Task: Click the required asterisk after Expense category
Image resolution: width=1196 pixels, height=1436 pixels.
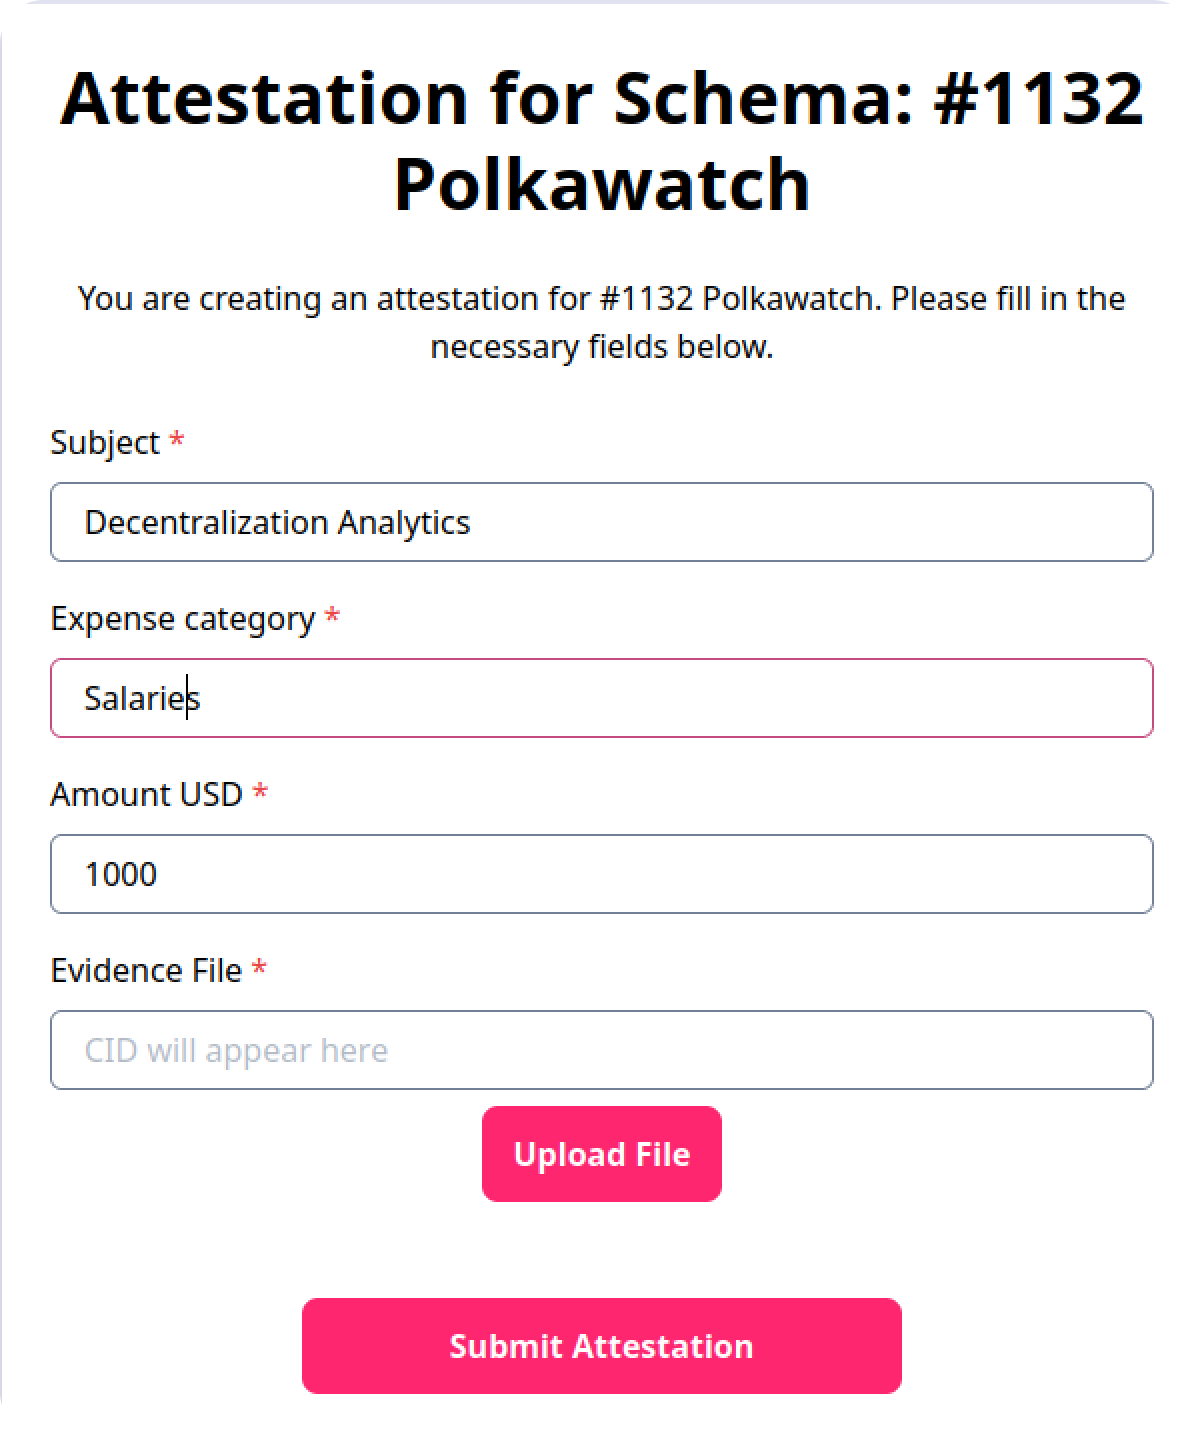Action: [x=332, y=617]
